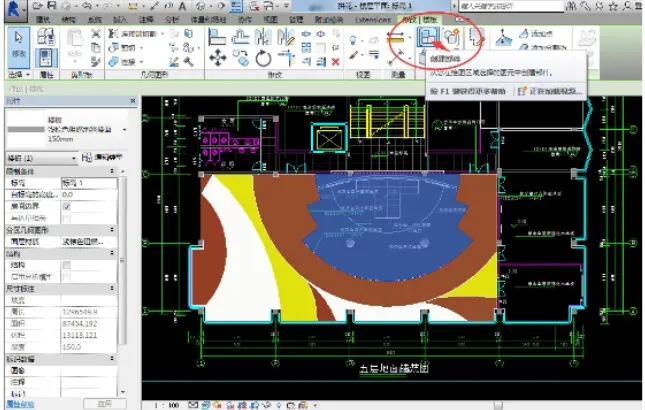Screen dimensions: 645x410
Task: Click the Properties panel vertical scrollbar
Action: click(x=122, y=260)
